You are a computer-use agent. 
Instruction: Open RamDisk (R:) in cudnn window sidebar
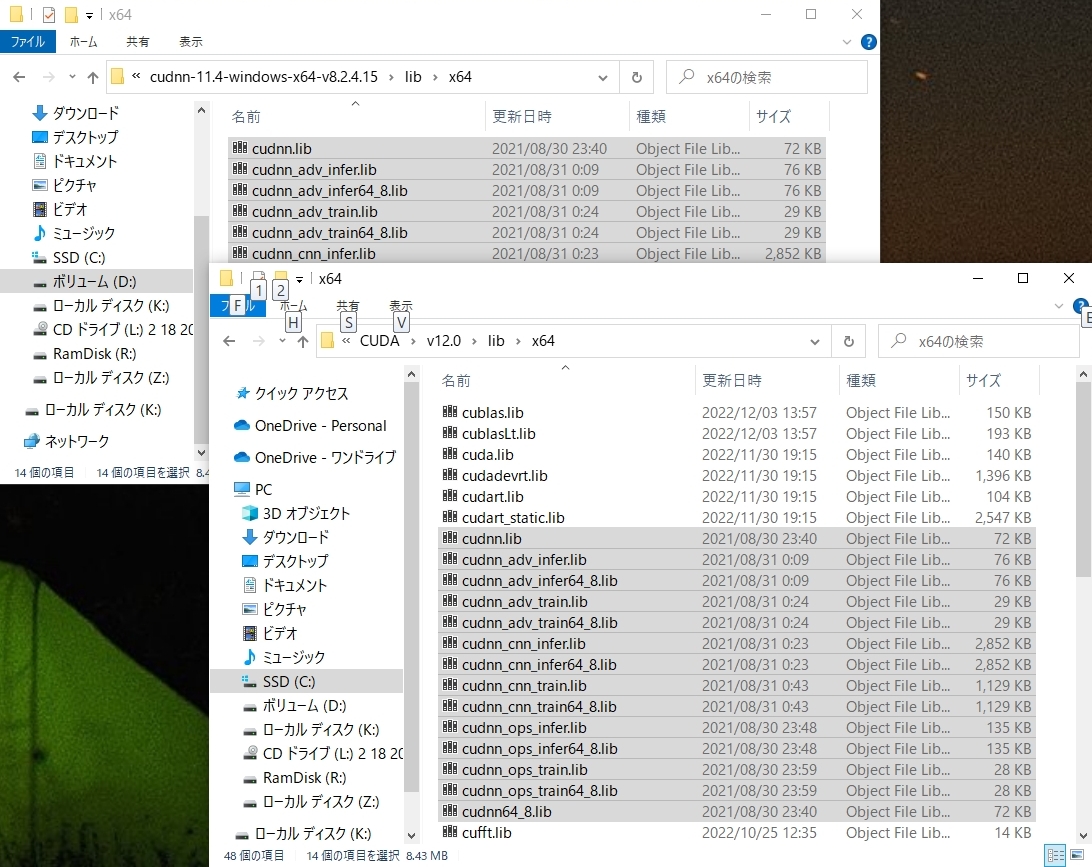click(94, 354)
